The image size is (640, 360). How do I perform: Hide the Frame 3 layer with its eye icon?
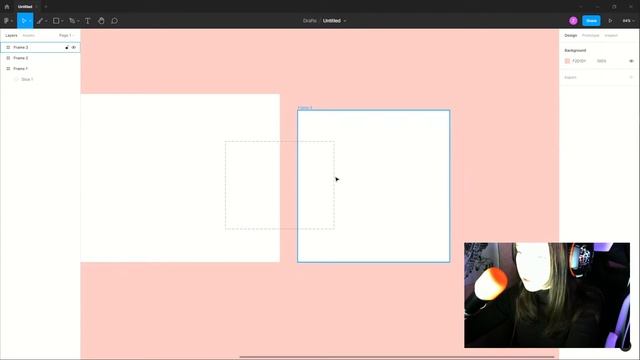pos(74,47)
